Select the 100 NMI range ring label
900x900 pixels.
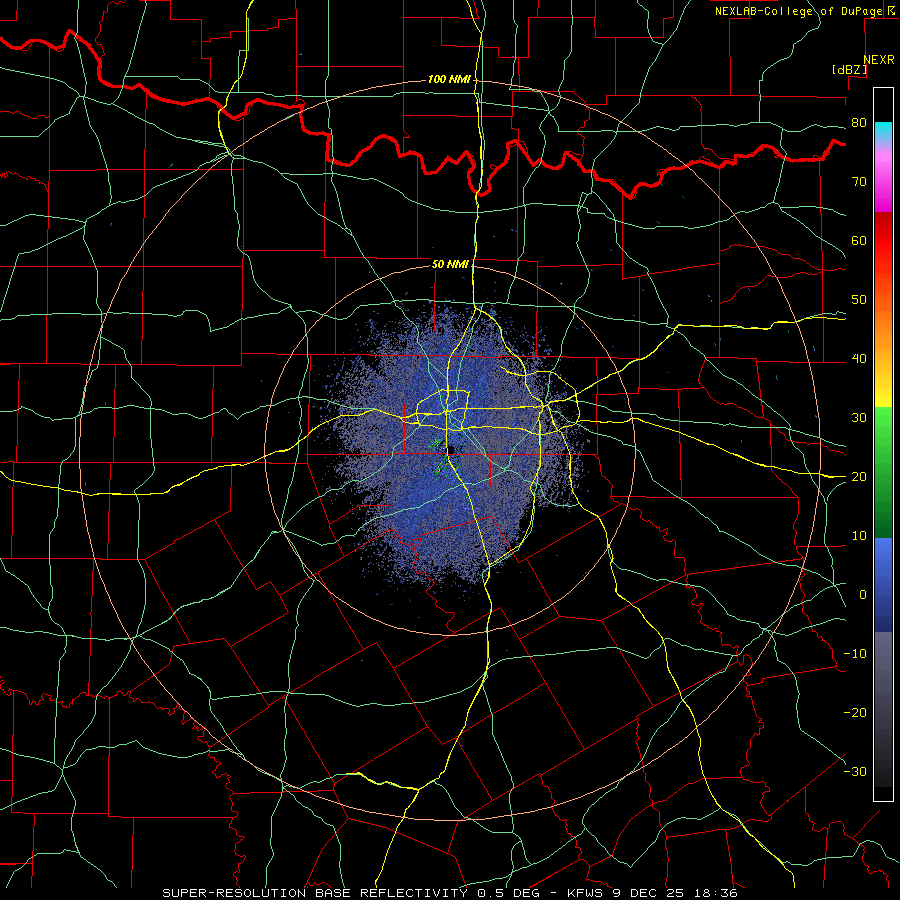coord(449,79)
